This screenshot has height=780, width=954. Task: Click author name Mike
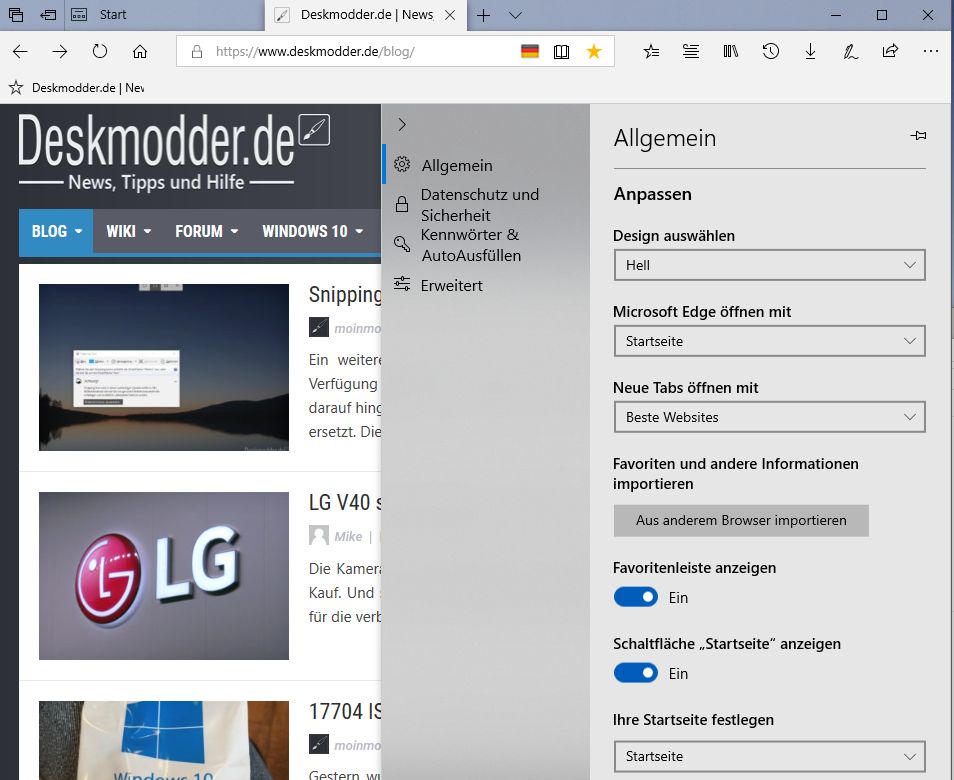(348, 536)
